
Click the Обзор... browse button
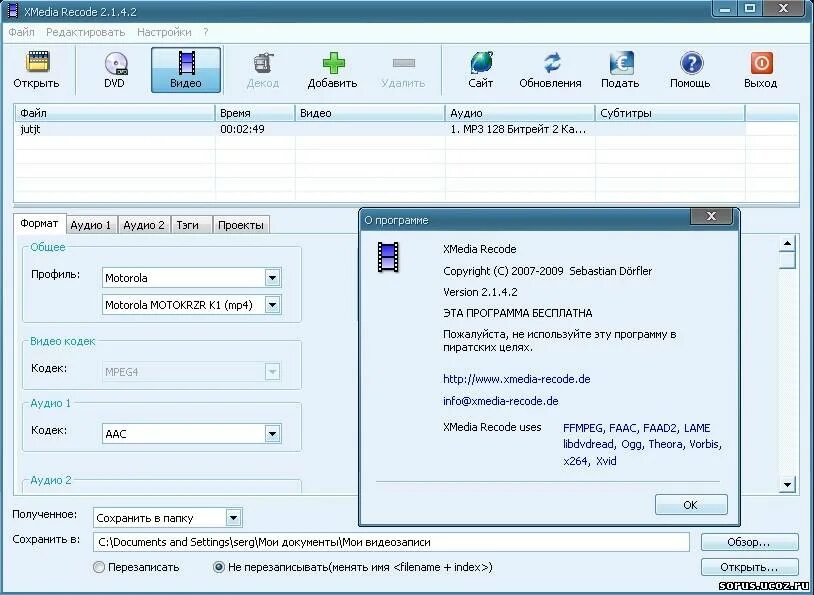click(x=749, y=542)
